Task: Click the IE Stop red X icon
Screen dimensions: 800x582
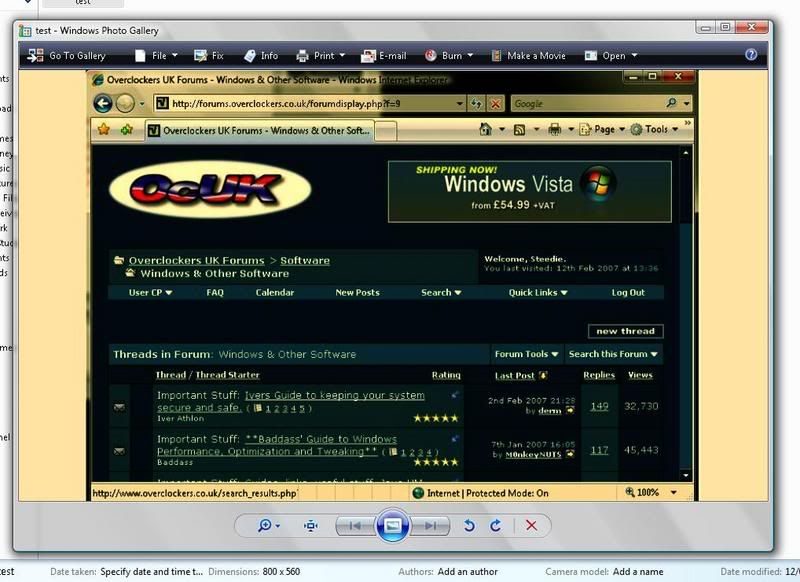Action: coord(495,104)
